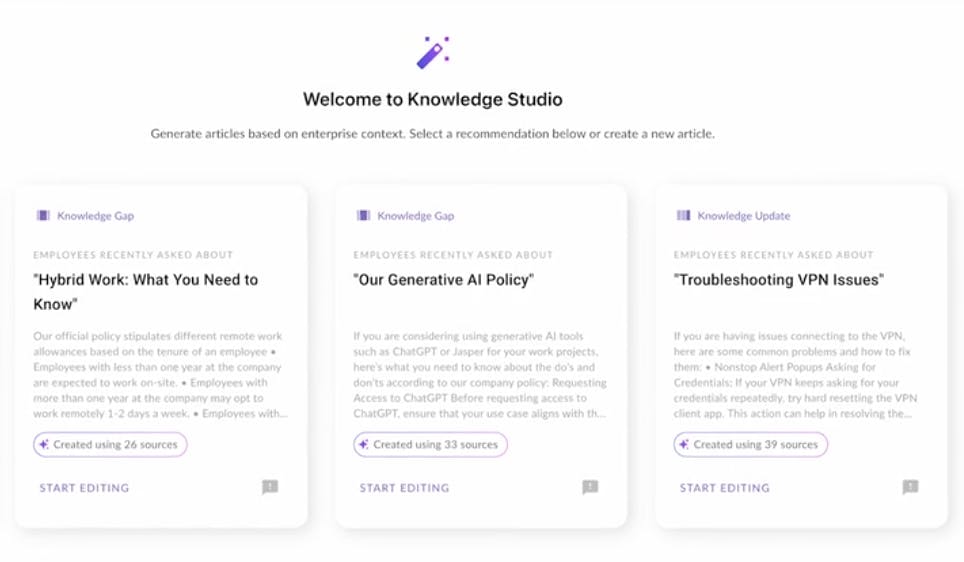
Task: Click the sparkle icon beside 39 sources
Action: tap(684, 444)
